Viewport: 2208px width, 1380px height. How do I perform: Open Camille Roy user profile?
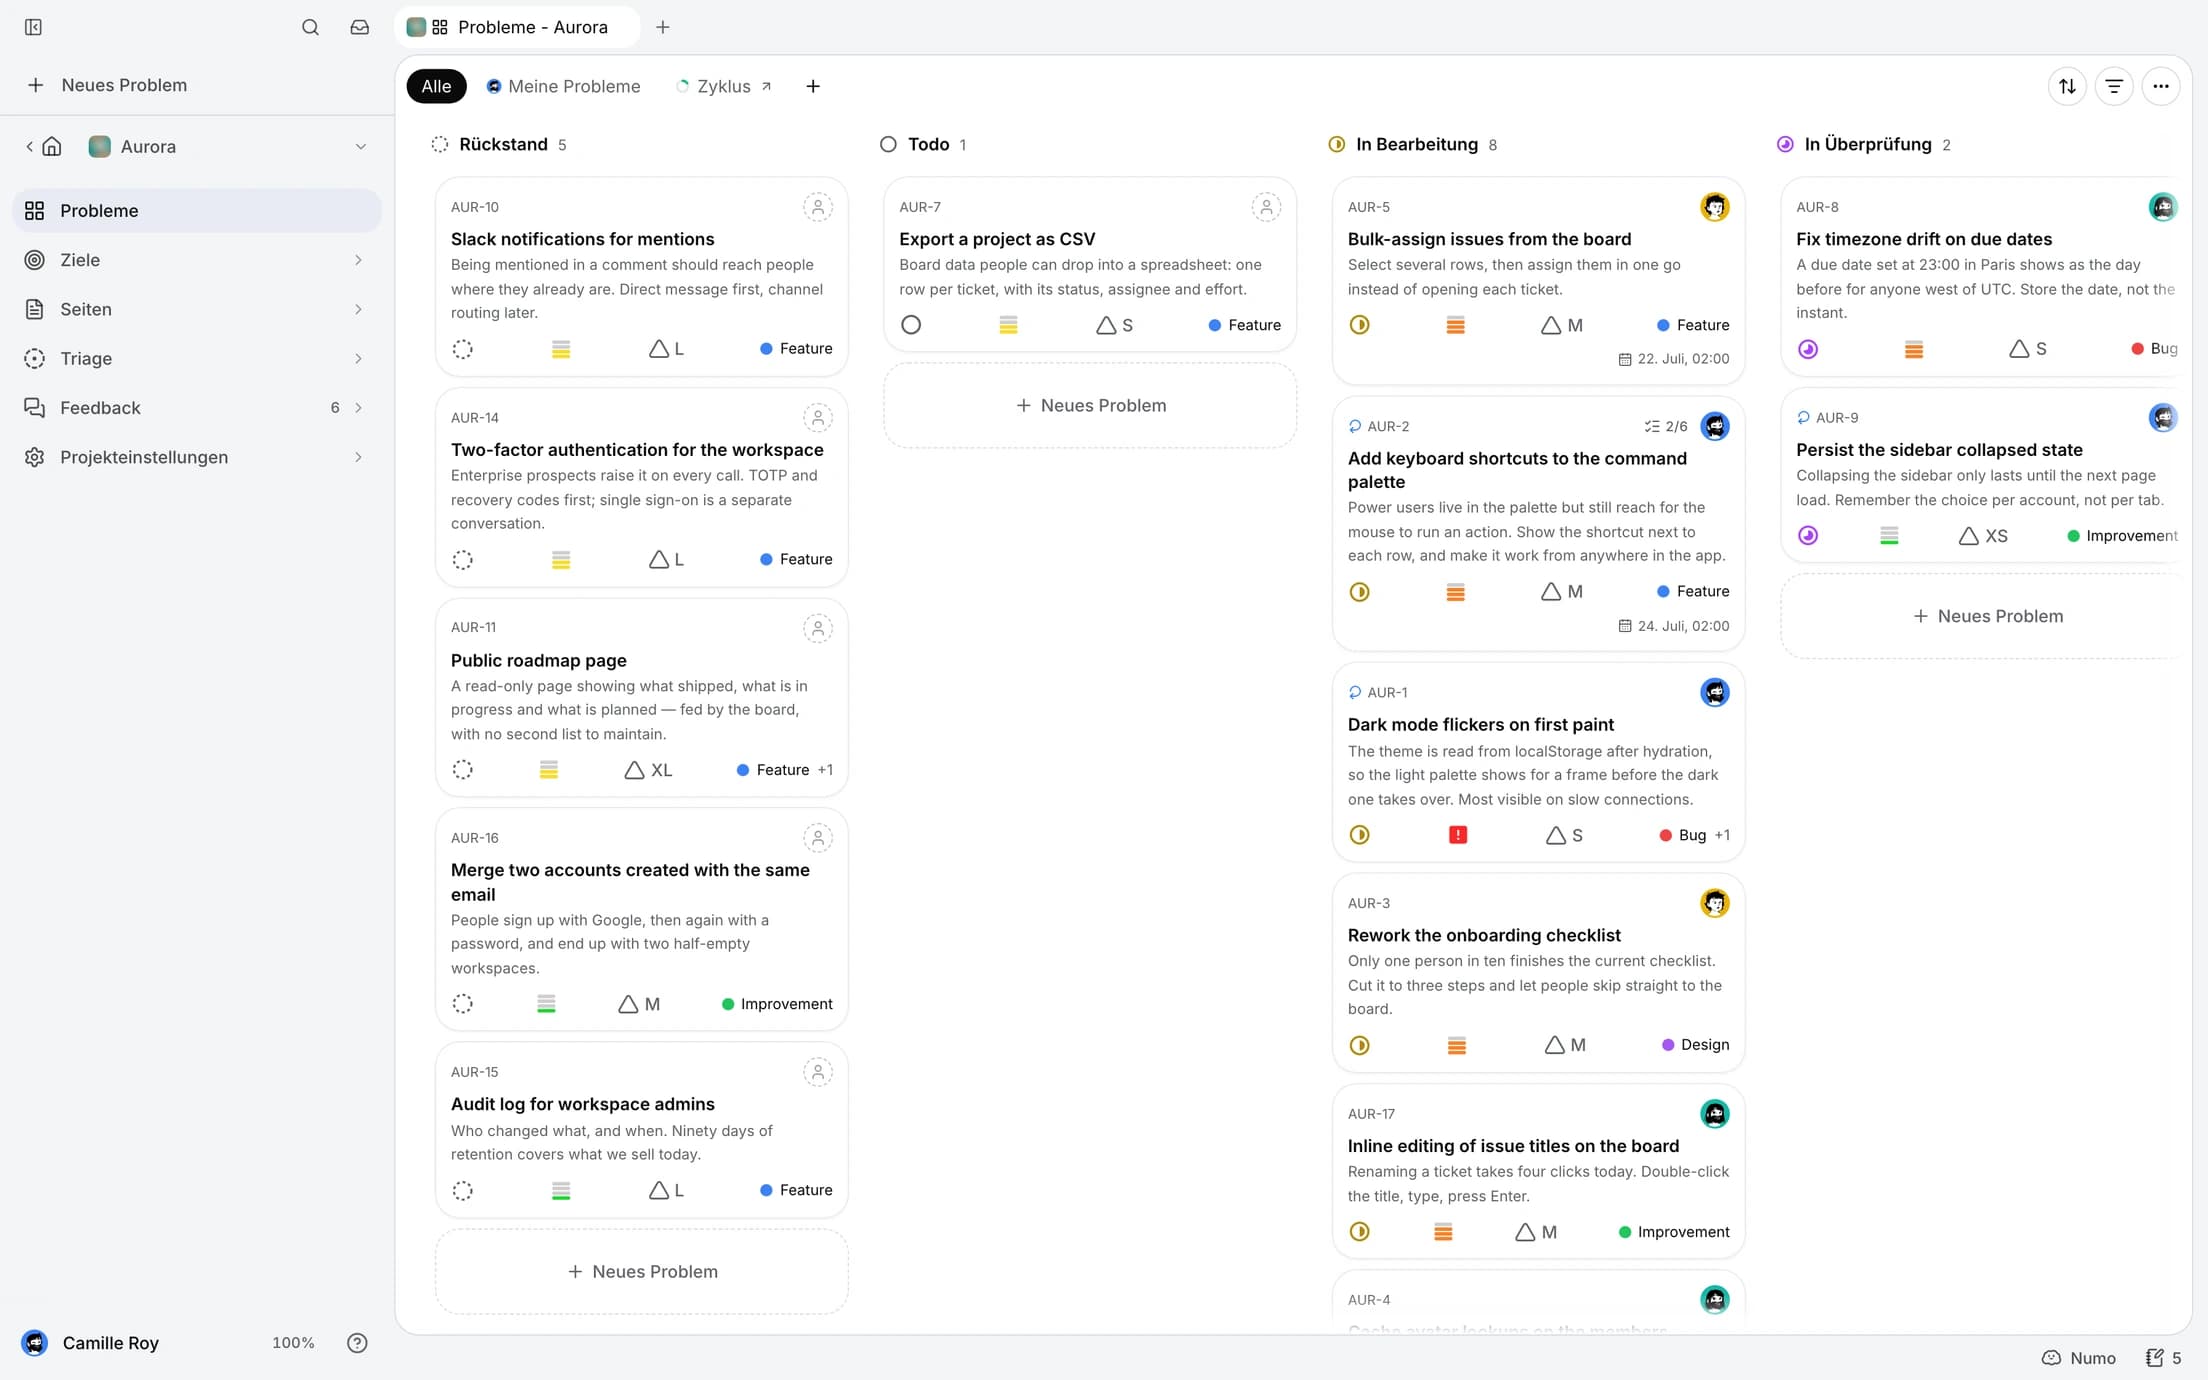90,1343
